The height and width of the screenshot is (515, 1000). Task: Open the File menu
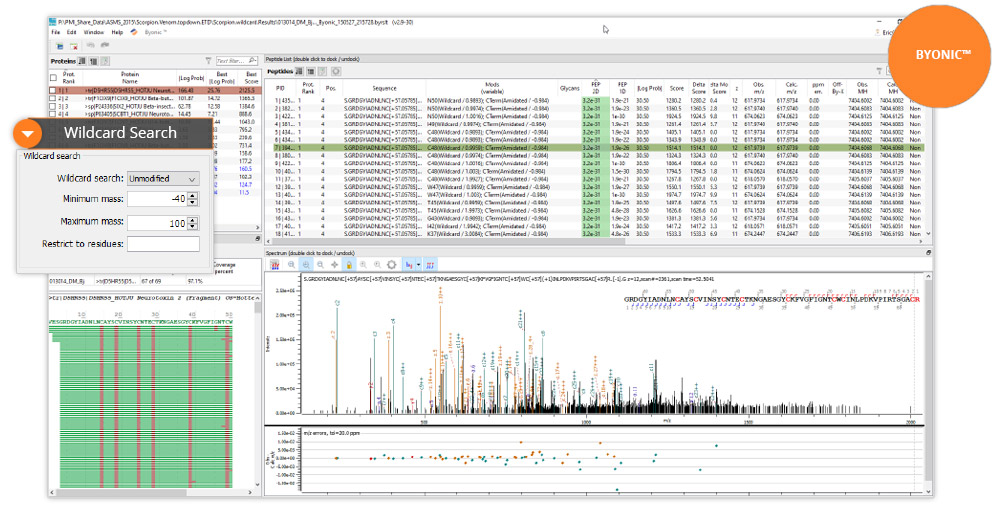coord(55,32)
